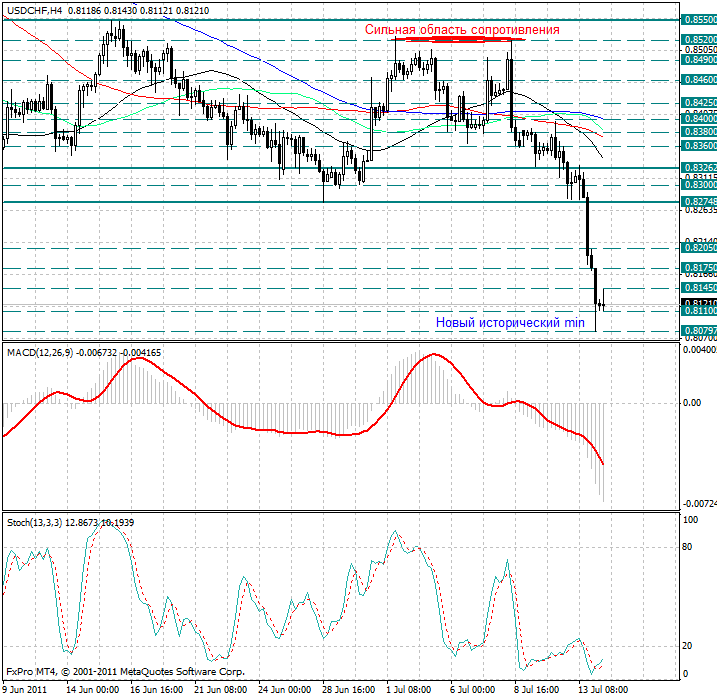717x697 pixels.
Task: Click the 0.8274 support level label
Action: tap(698, 202)
